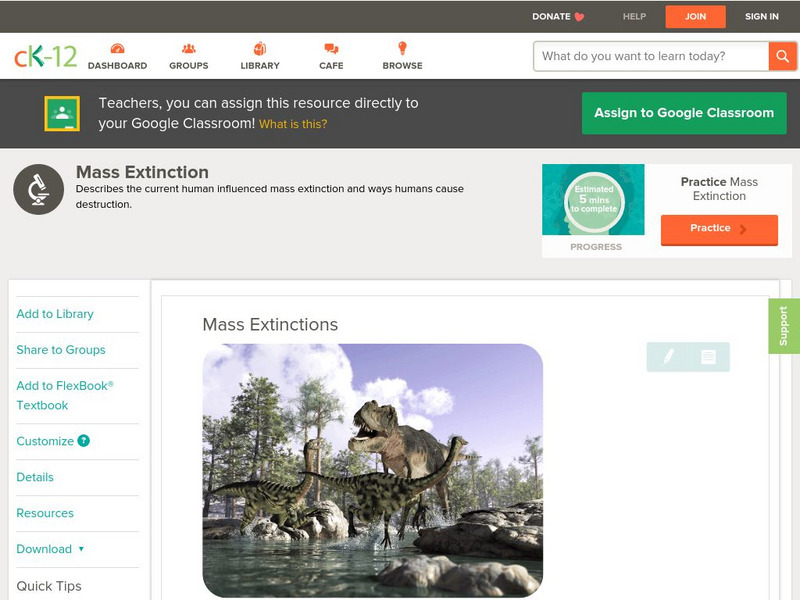
Task: Click the arrow inside Practice button
Action: pyautogui.click(x=743, y=229)
